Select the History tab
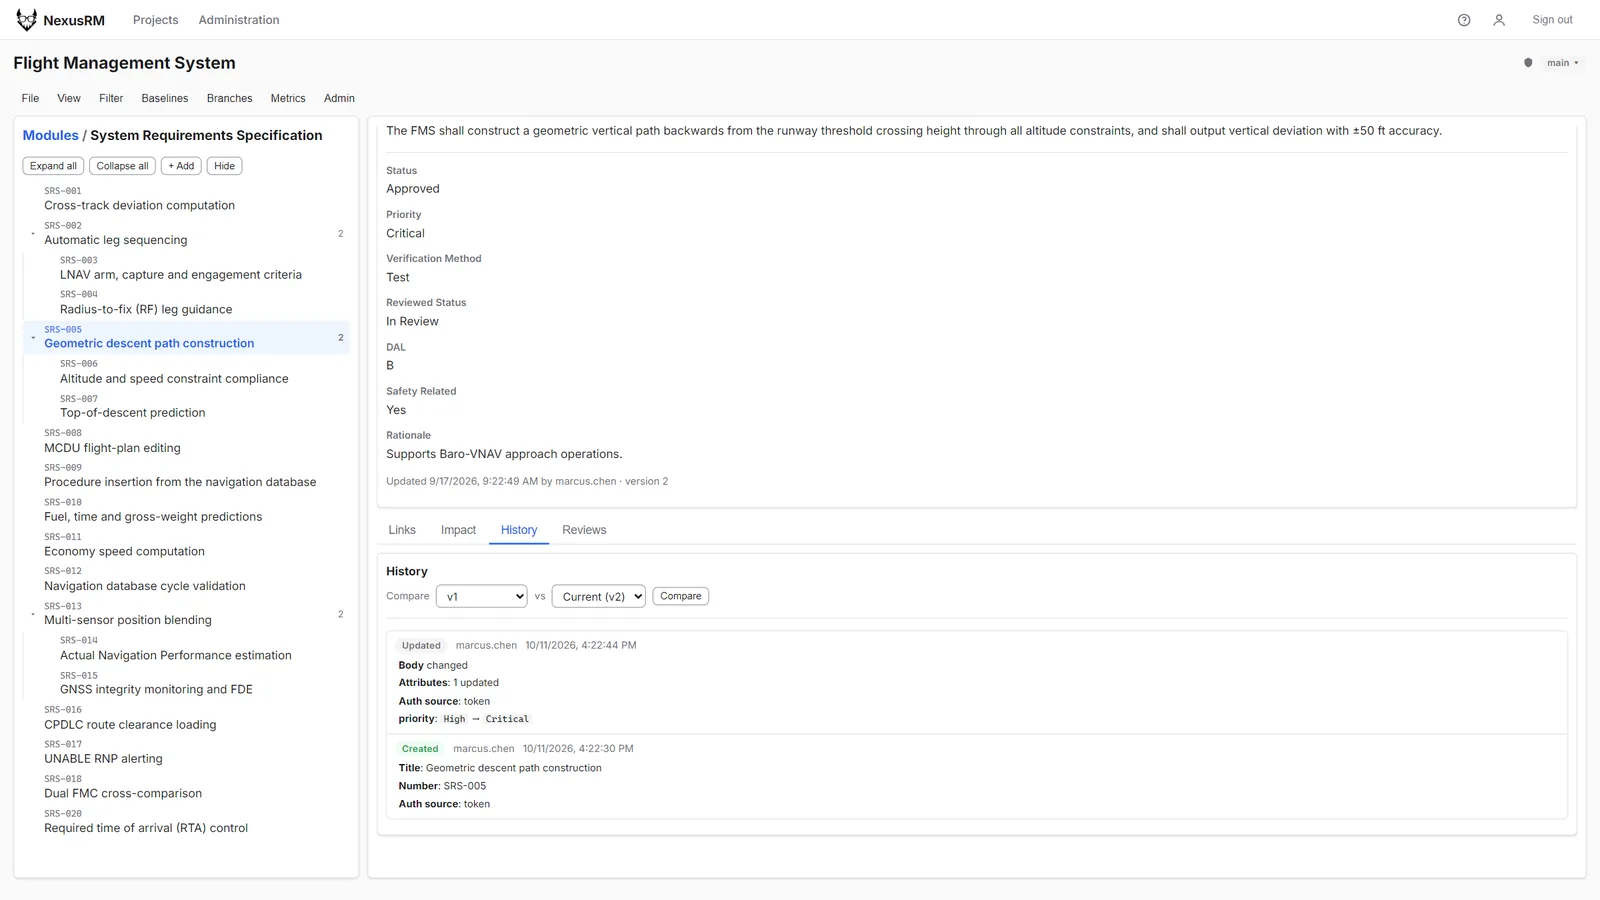 pos(519,530)
